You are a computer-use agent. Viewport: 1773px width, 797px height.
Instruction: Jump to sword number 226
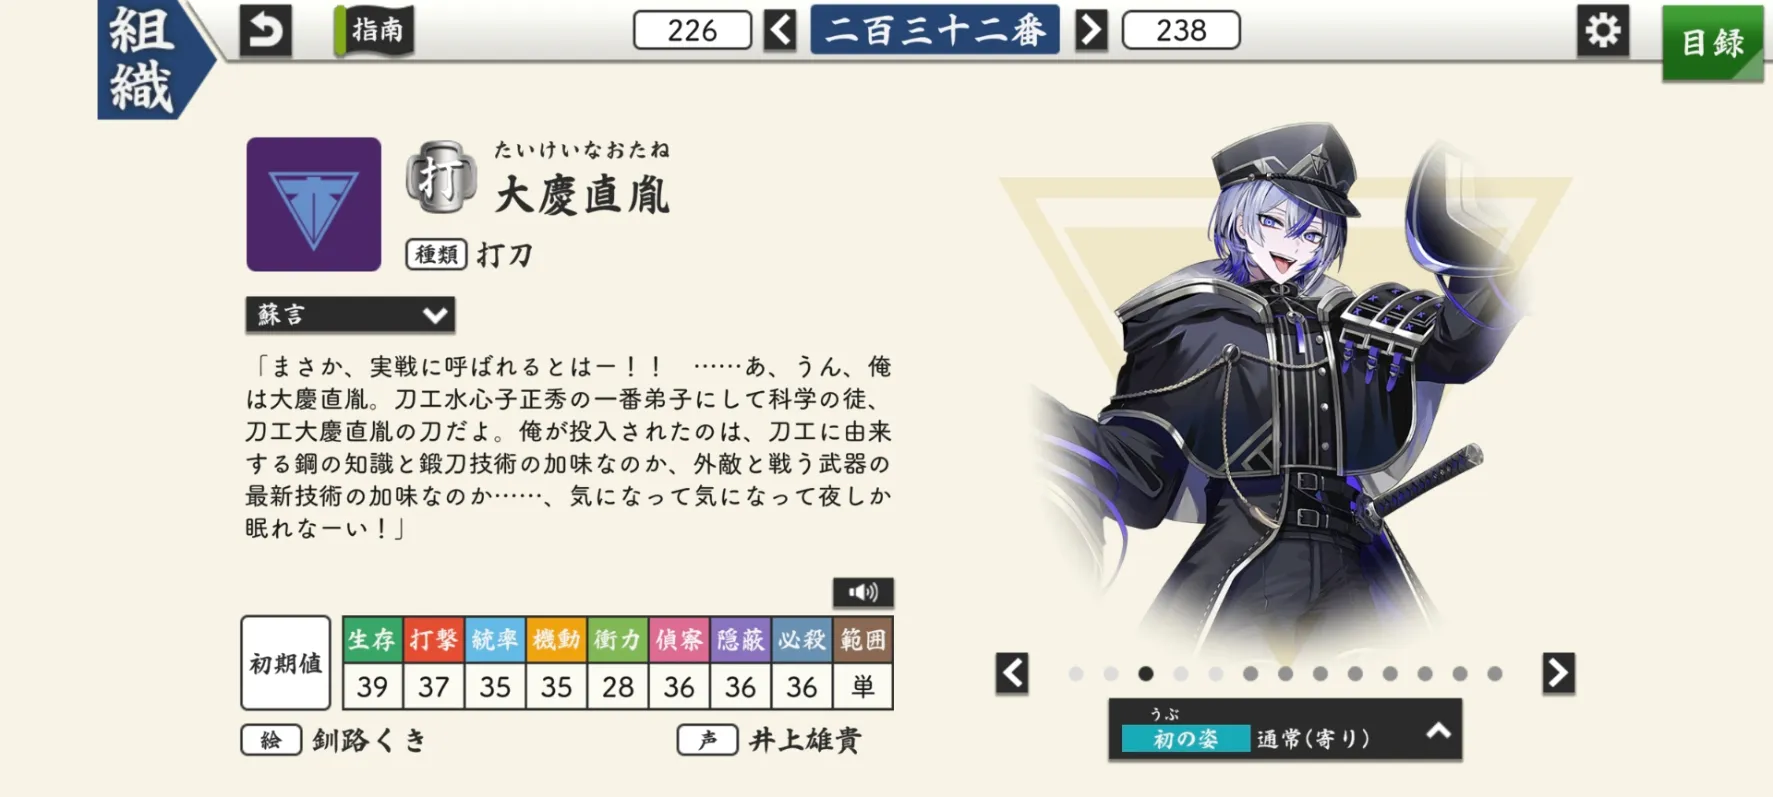click(x=692, y=30)
